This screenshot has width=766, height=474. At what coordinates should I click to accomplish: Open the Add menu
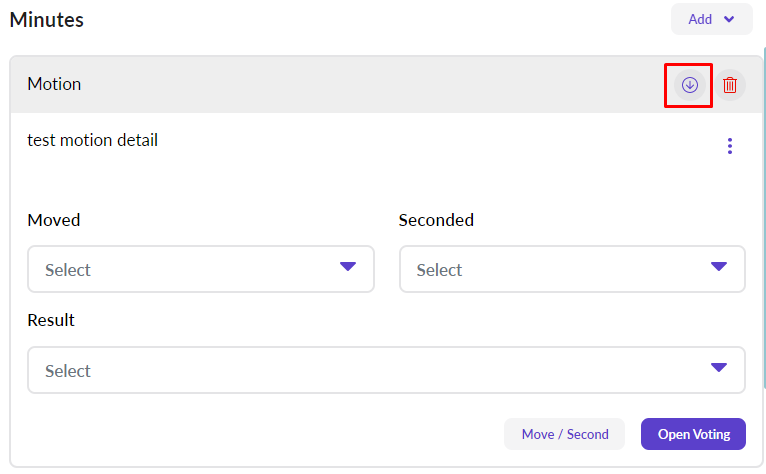[x=711, y=19]
